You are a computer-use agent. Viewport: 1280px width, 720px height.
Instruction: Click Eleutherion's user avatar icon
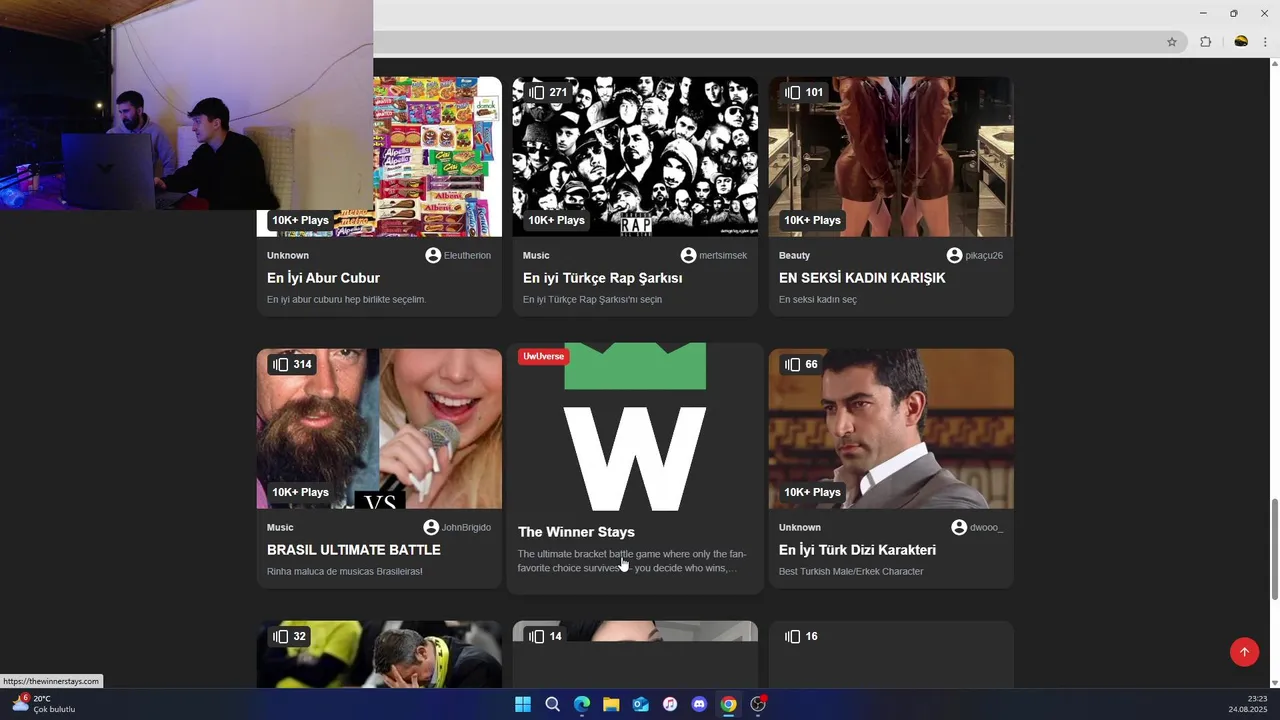[433, 255]
